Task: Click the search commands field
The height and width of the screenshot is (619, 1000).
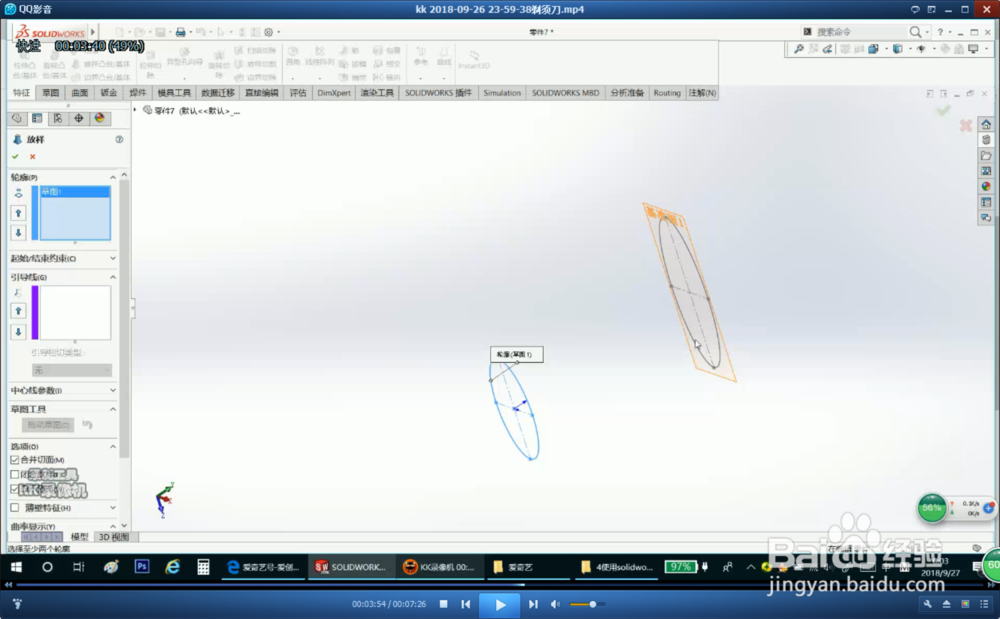Action: coord(860,32)
